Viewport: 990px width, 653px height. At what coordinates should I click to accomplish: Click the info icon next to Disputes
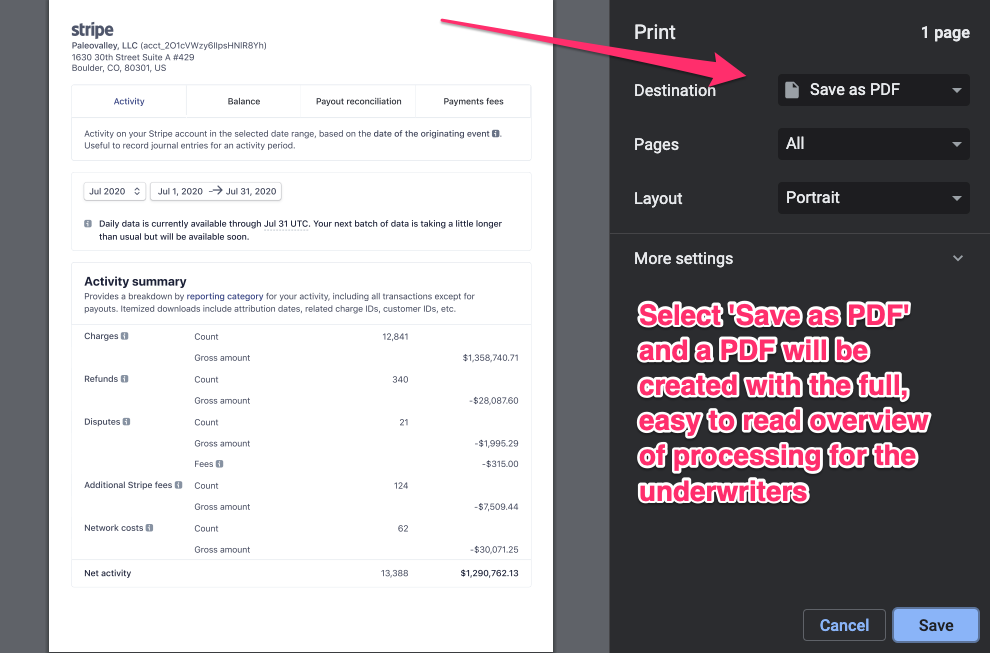tap(126, 422)
